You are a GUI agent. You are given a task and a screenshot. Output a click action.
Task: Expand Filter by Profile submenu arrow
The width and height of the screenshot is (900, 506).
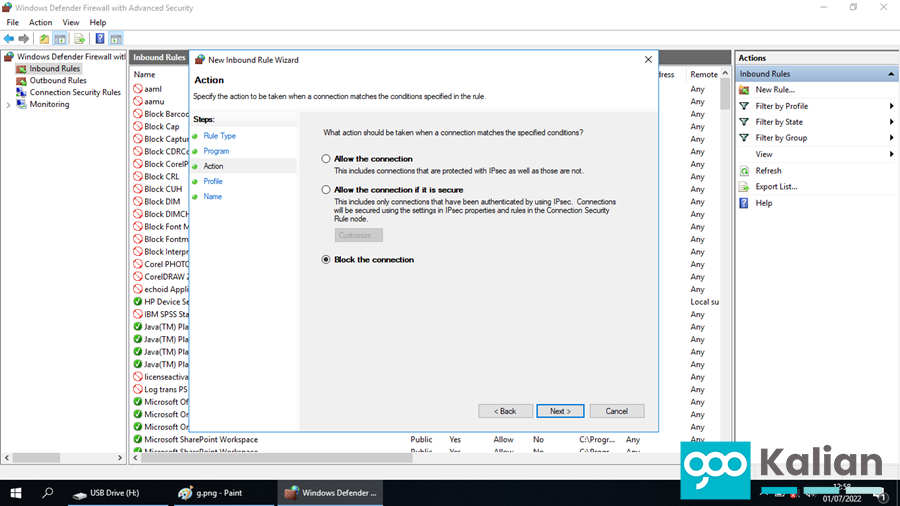click(x=891, y=106)
